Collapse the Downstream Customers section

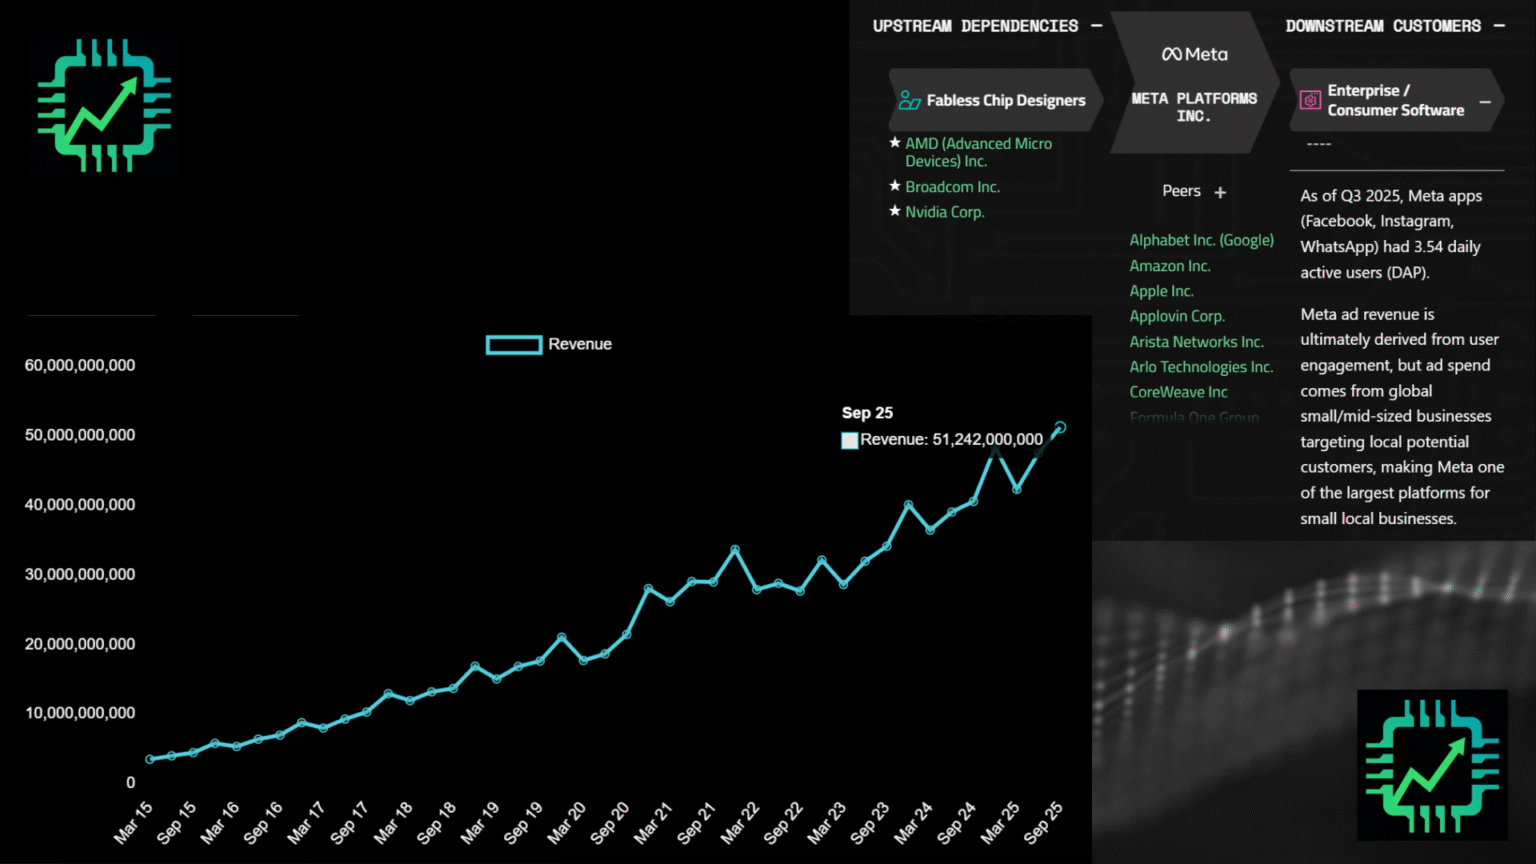pyautogui.click(x=1499, y=26)
